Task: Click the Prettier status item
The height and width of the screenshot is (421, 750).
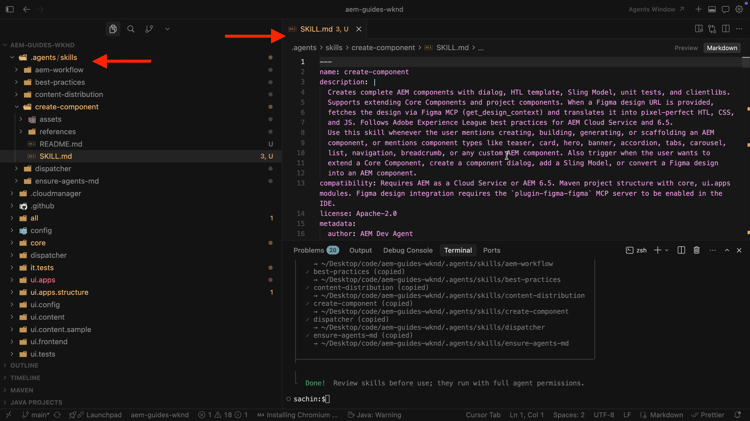Action: 708,415
